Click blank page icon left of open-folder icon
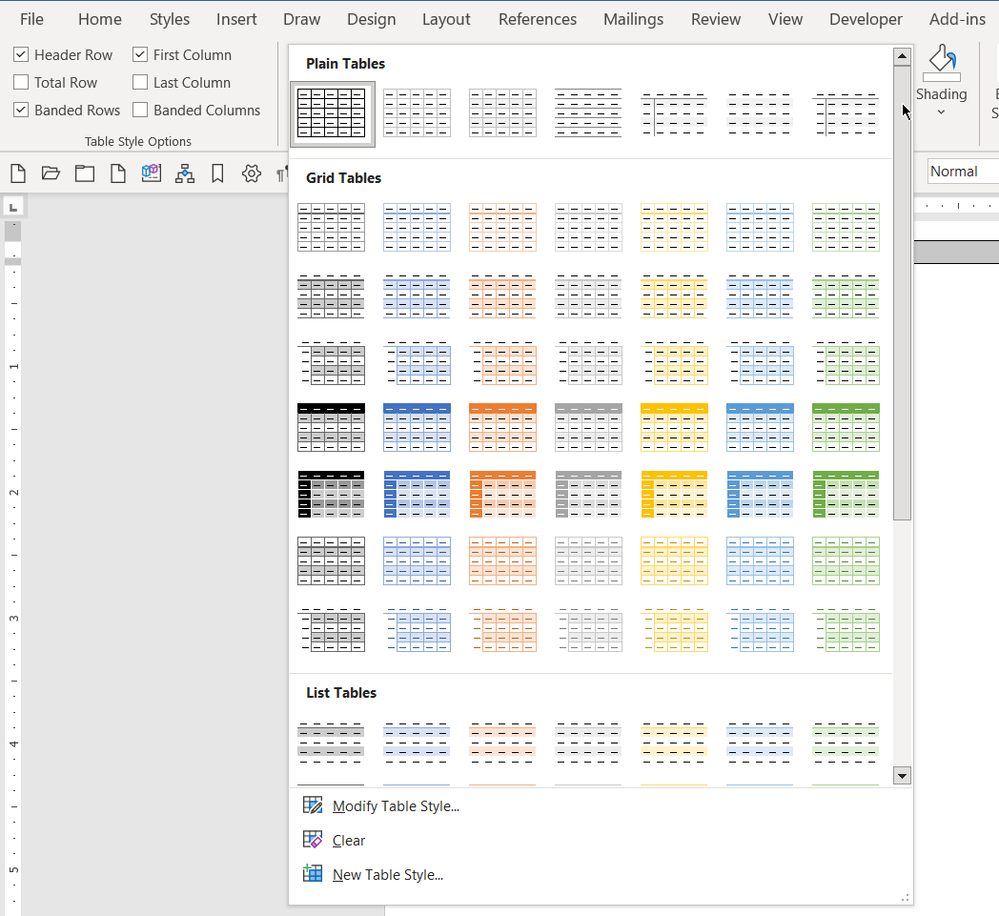 click(x=18, y=173)
